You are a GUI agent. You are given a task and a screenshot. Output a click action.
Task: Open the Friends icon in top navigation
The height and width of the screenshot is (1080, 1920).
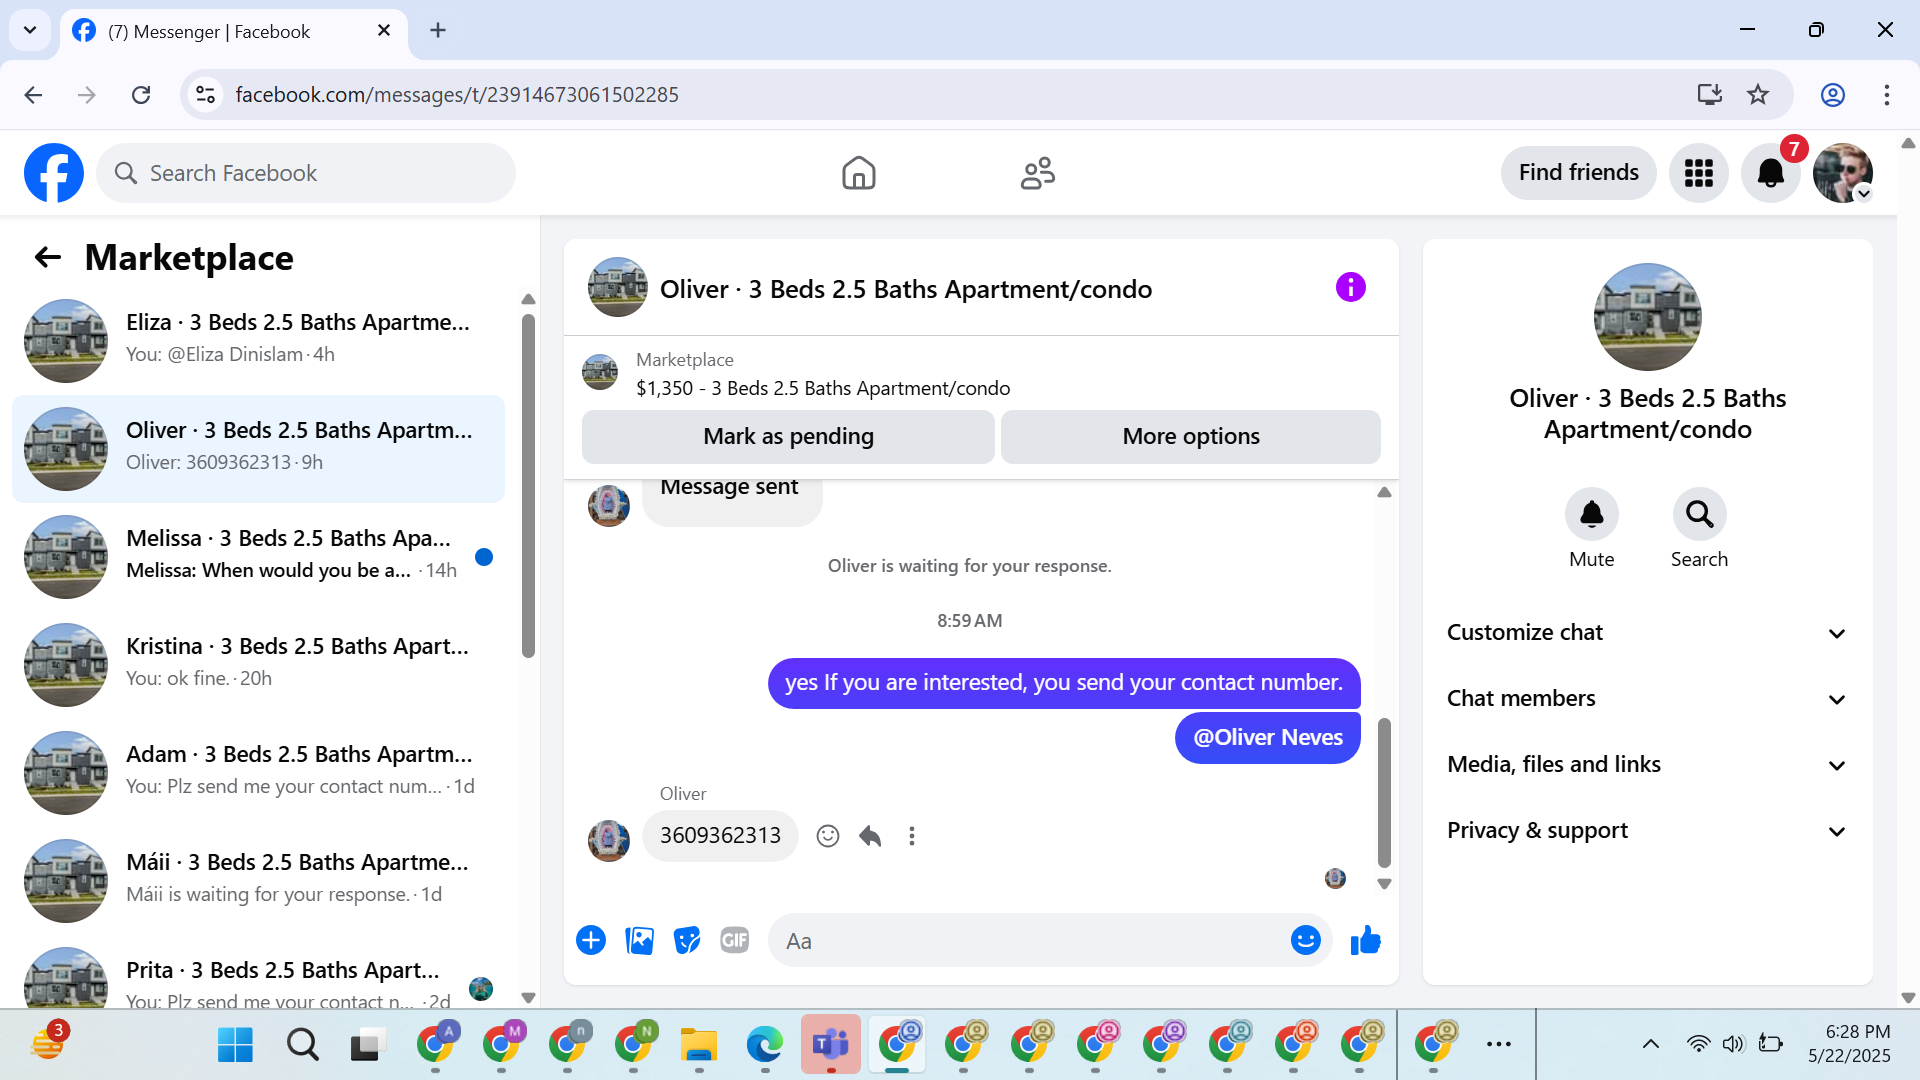pos(1038,173)
